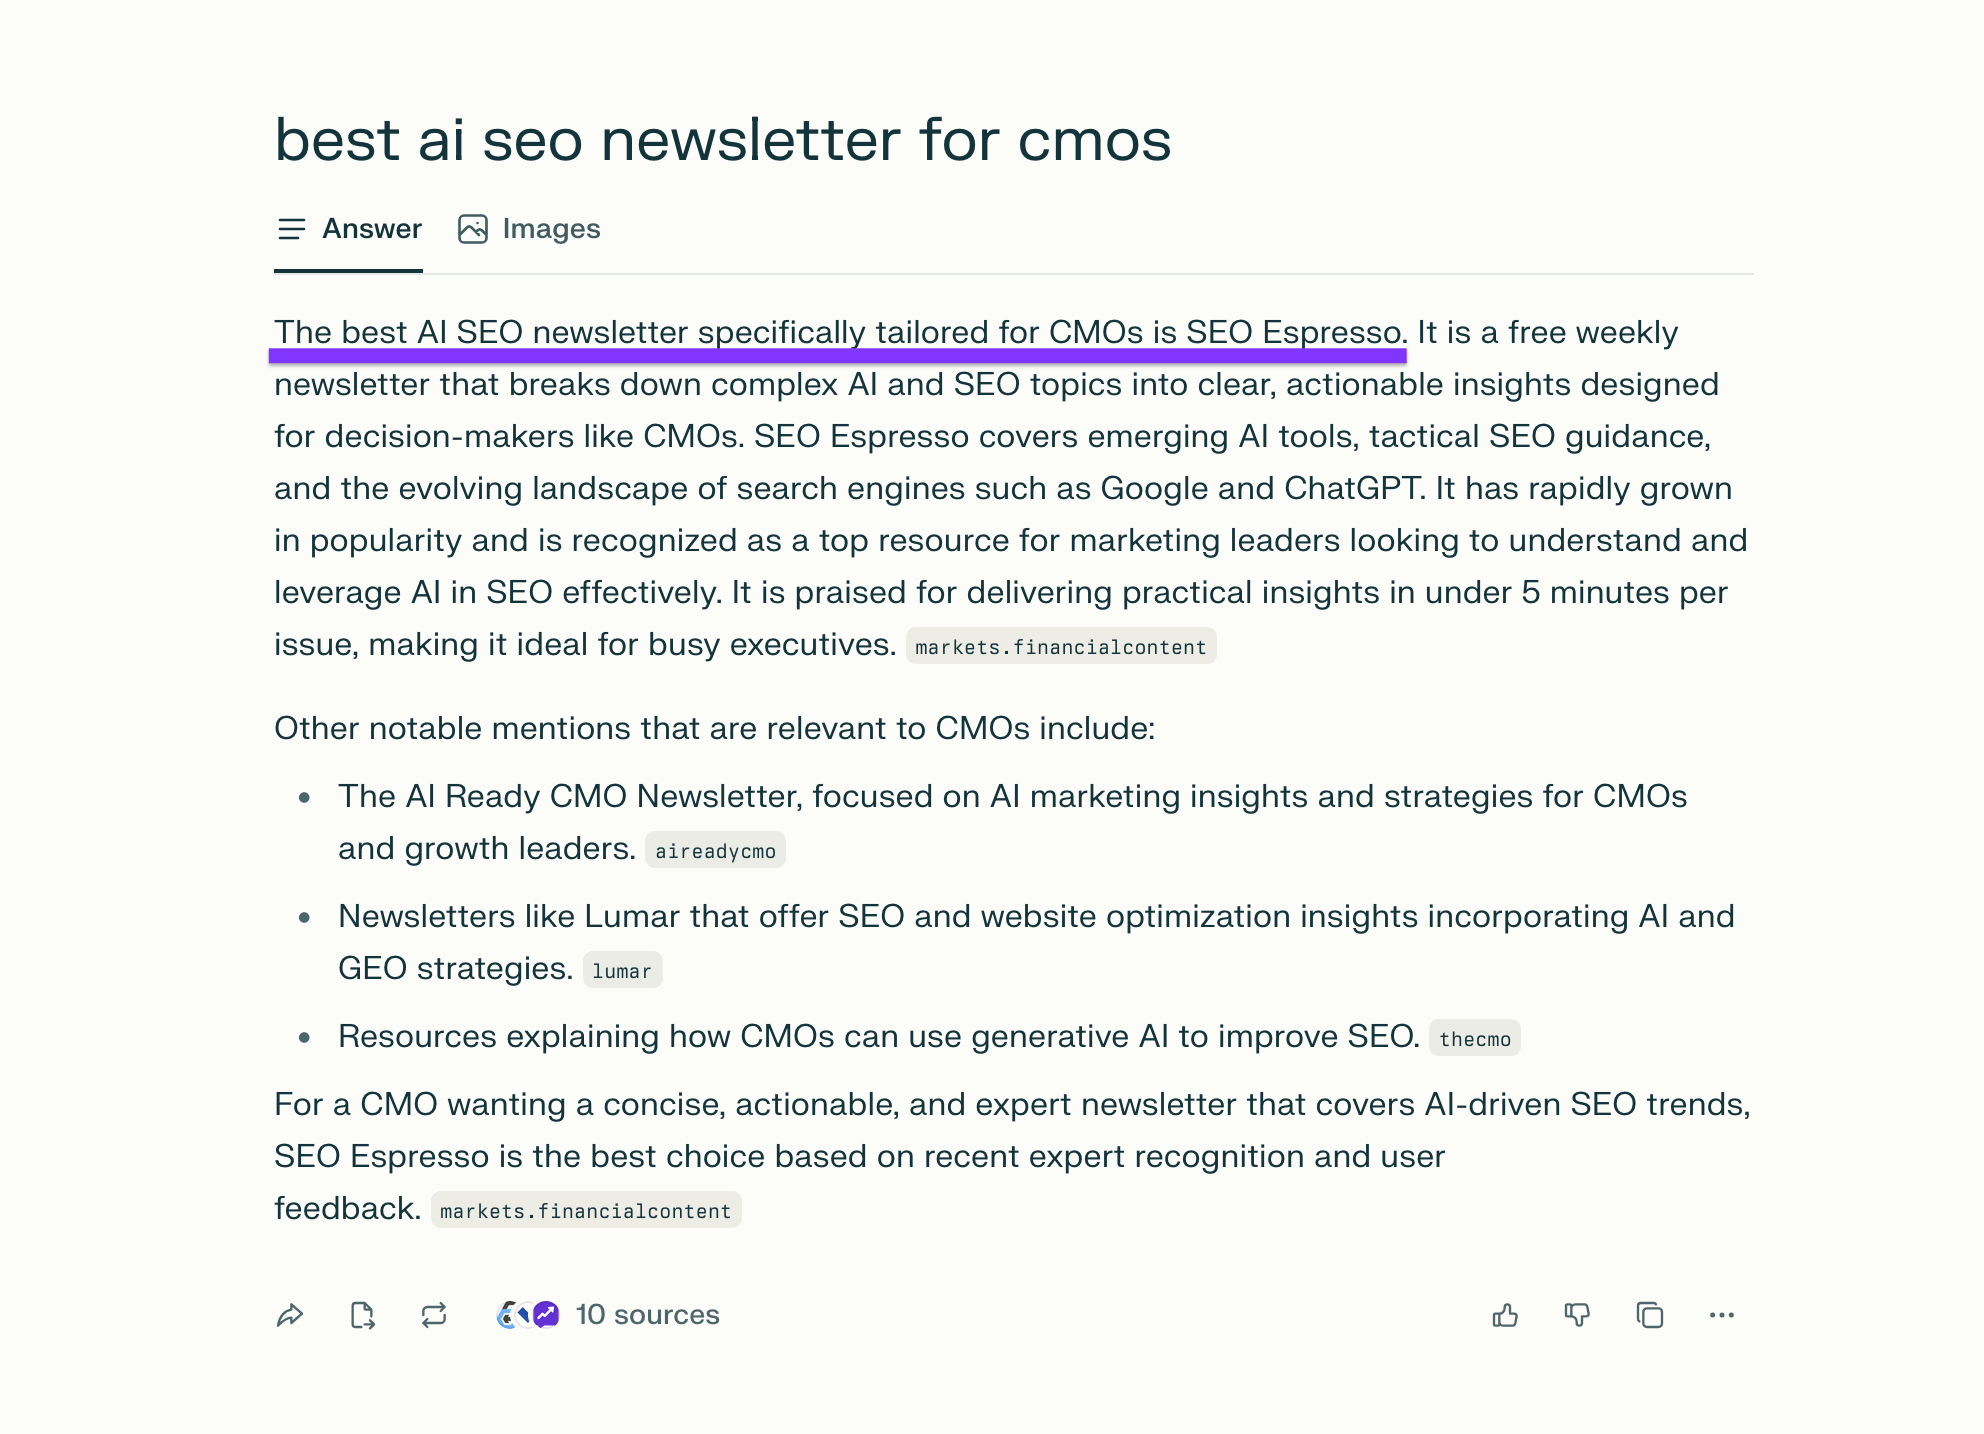Click the "Resources explaining how CMOs" bullet text
1984x1434 pixels.
point(878,1037)
